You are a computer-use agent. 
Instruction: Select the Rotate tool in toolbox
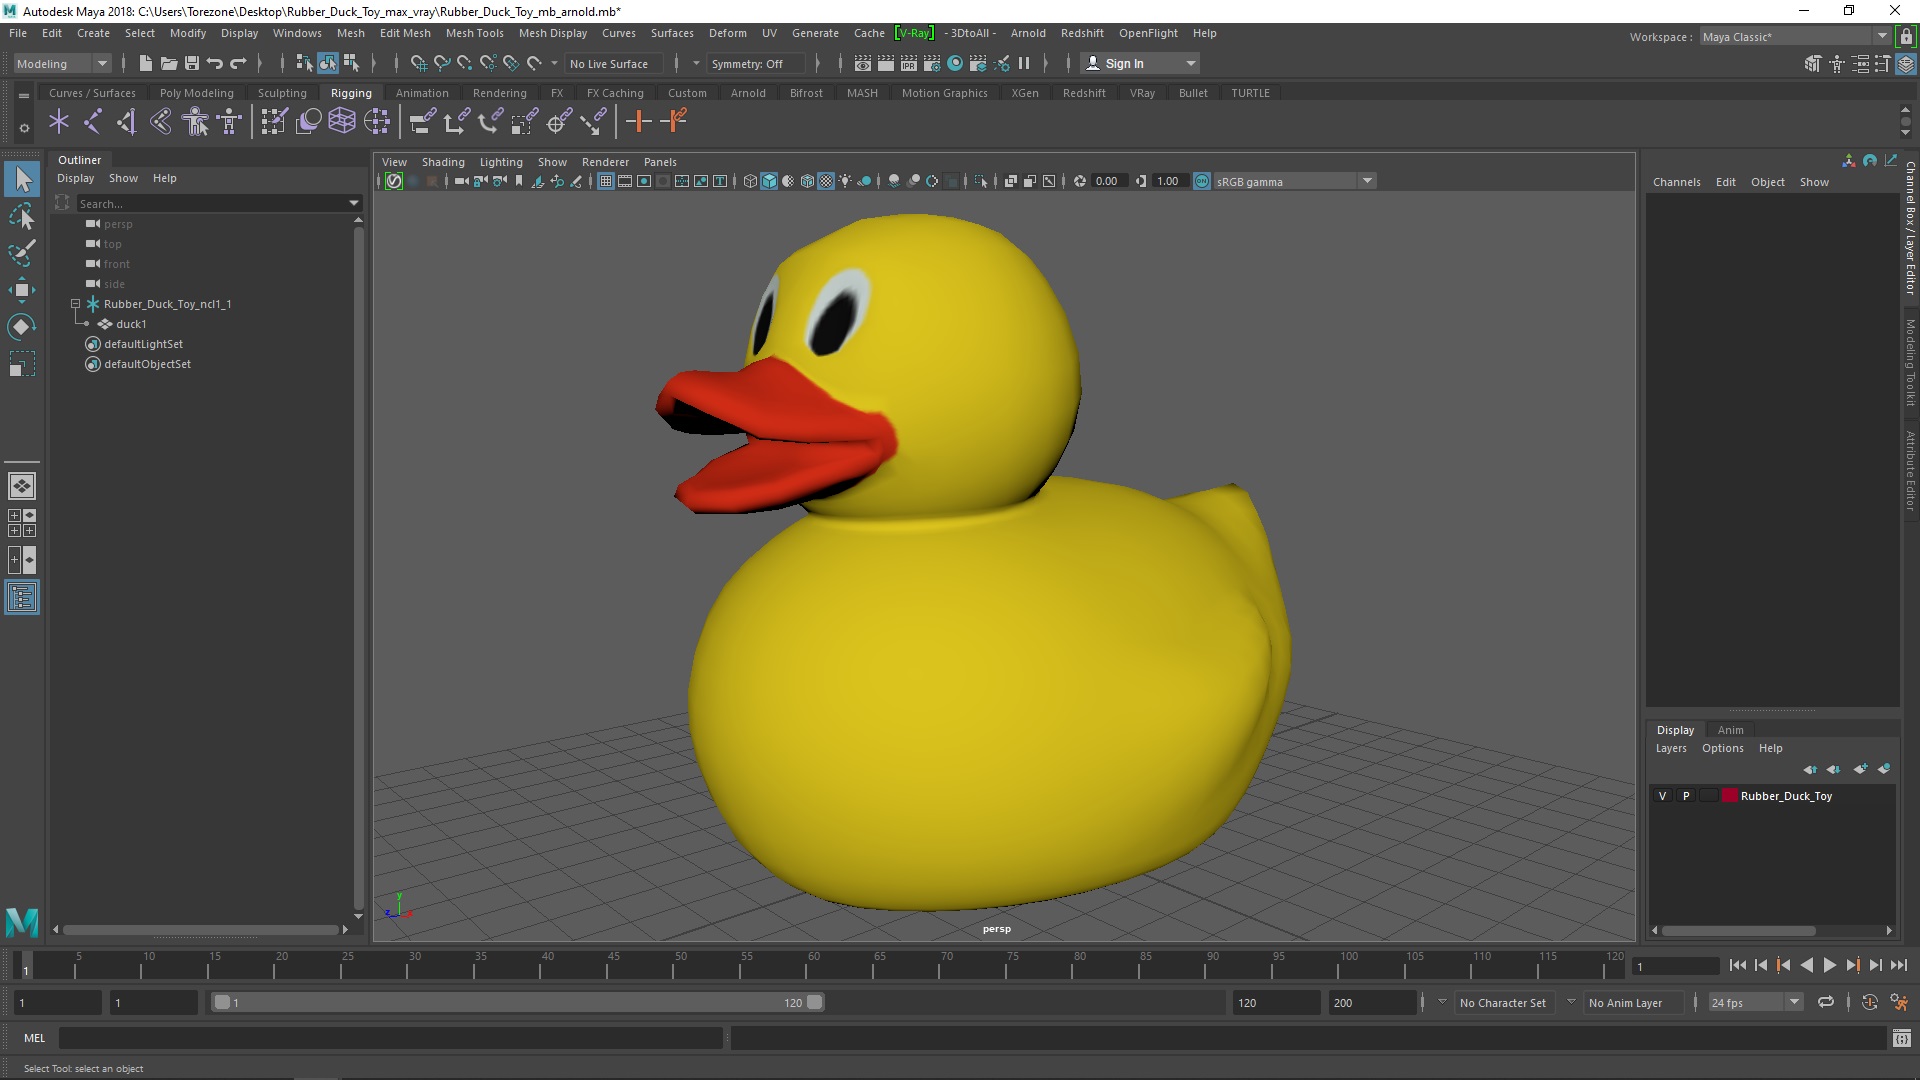click(21, 327)
